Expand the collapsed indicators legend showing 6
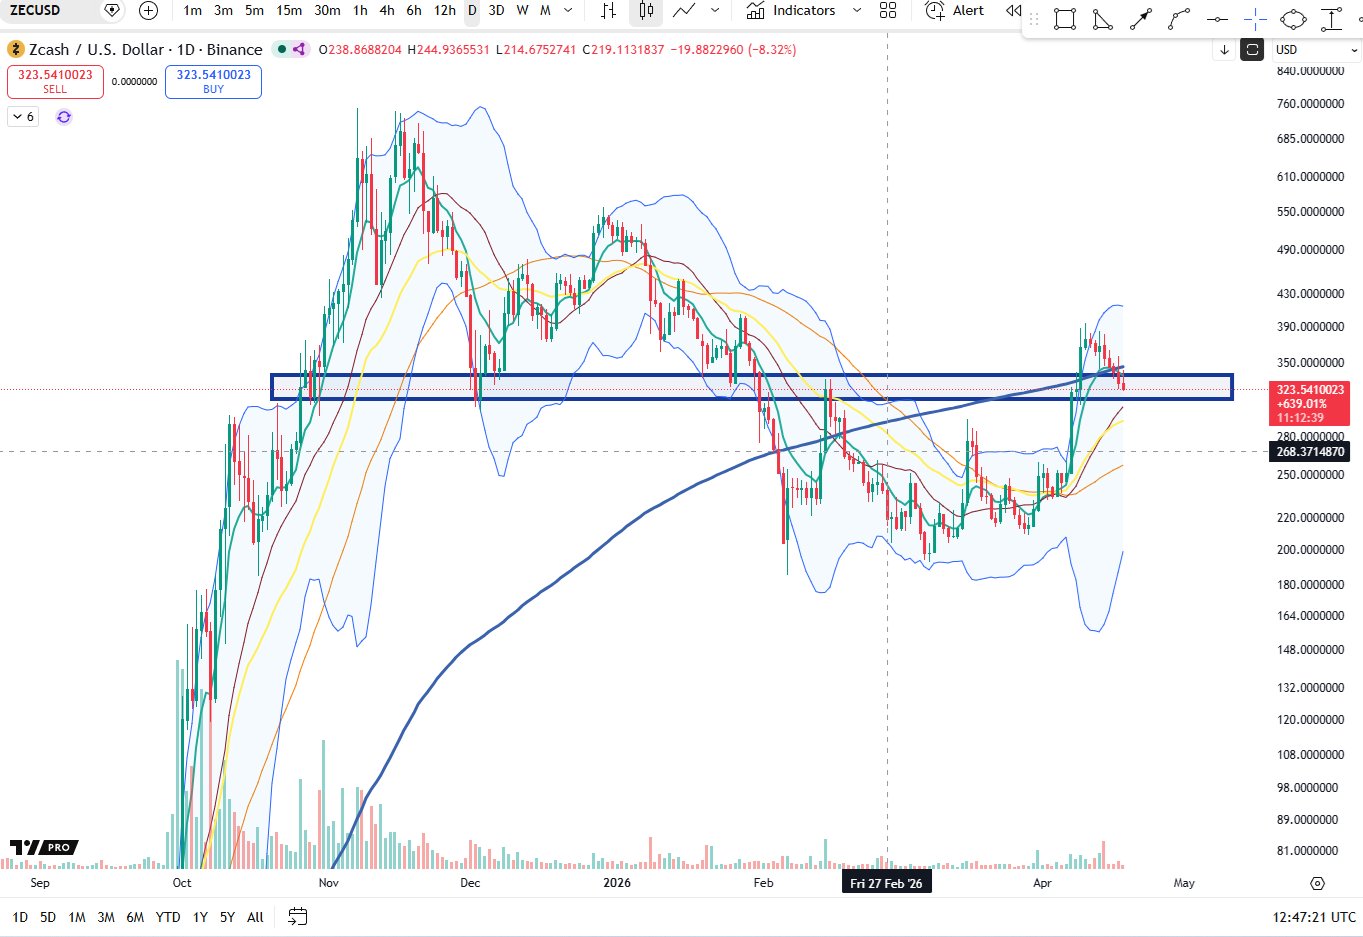The image size is (1363, 937). click(x=22, y=117)
